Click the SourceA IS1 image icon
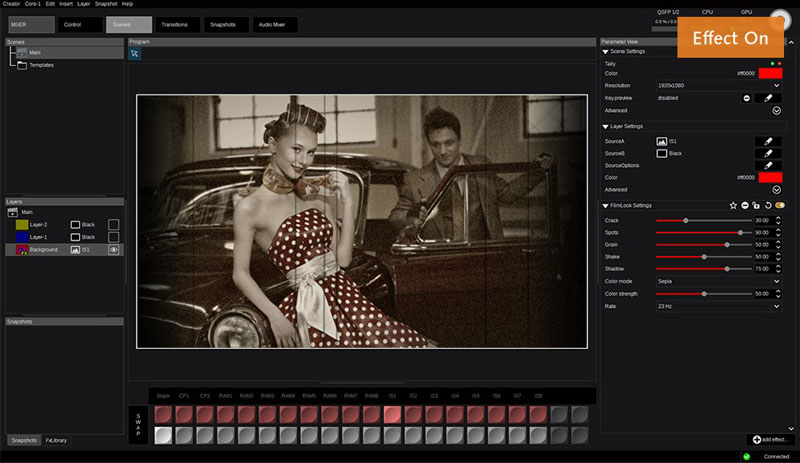The image size is (800, 463). pyautogui.click(x=662, y=141)
